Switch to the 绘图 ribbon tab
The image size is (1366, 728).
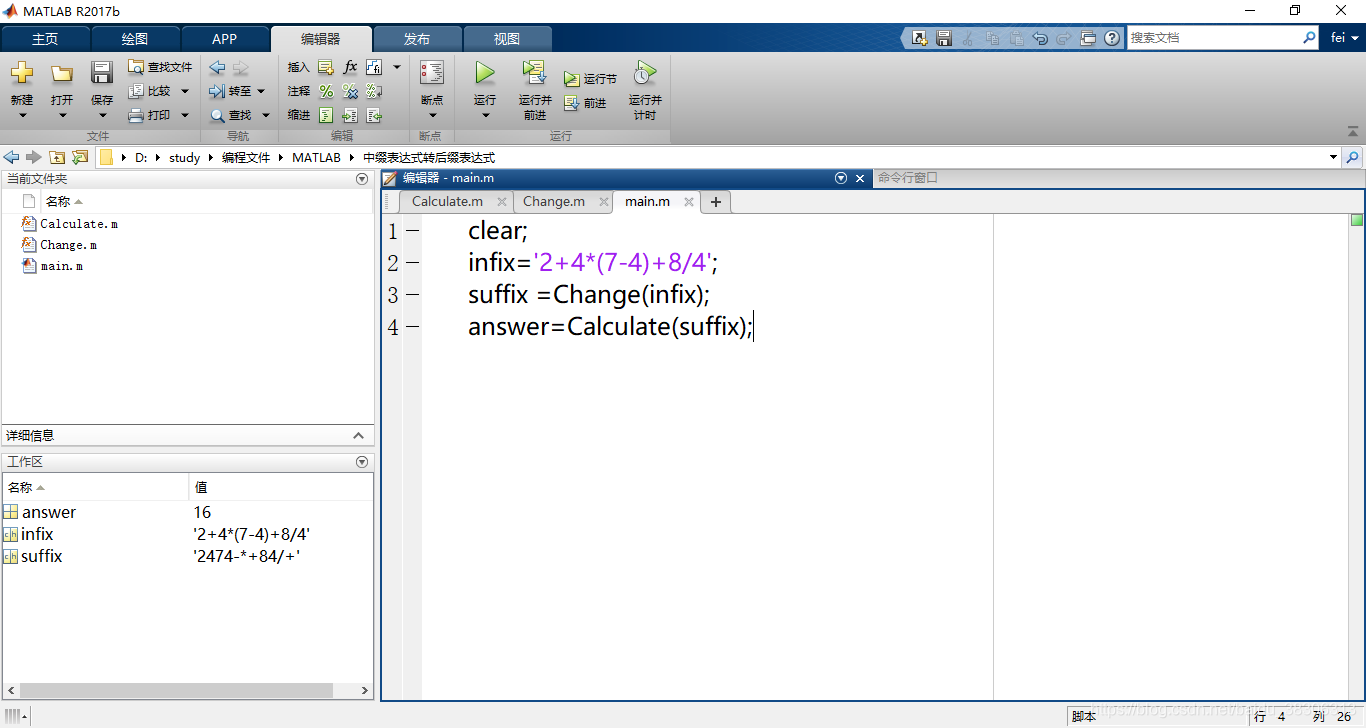pos(135,39)
